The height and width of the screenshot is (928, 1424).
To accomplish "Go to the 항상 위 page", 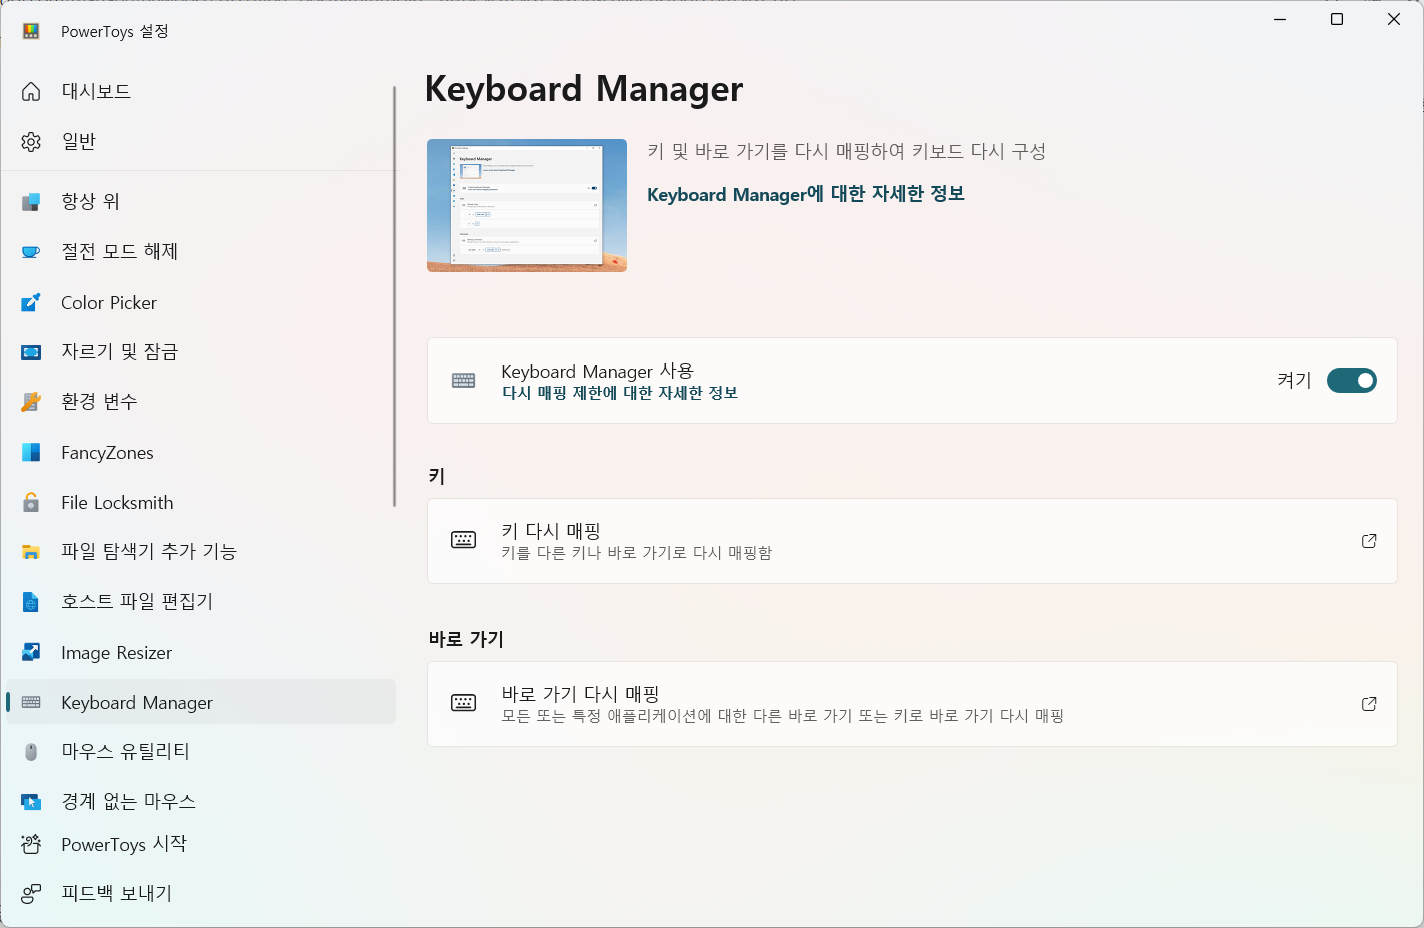I will tap(201, 201).
